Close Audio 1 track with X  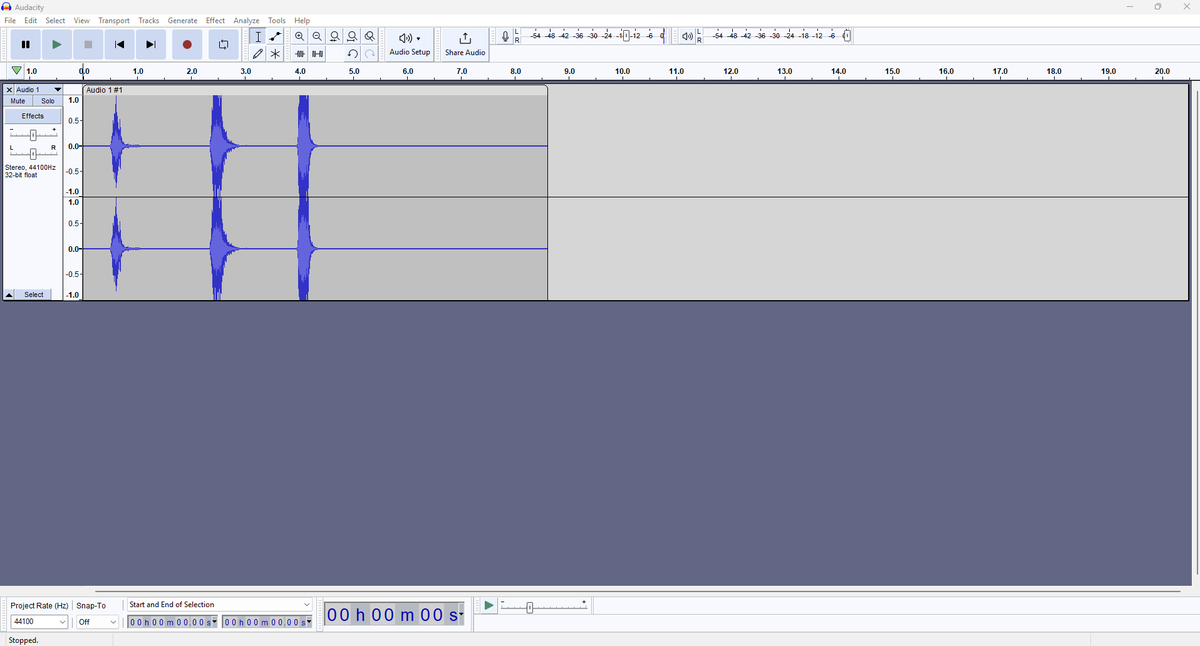[9, 90]
